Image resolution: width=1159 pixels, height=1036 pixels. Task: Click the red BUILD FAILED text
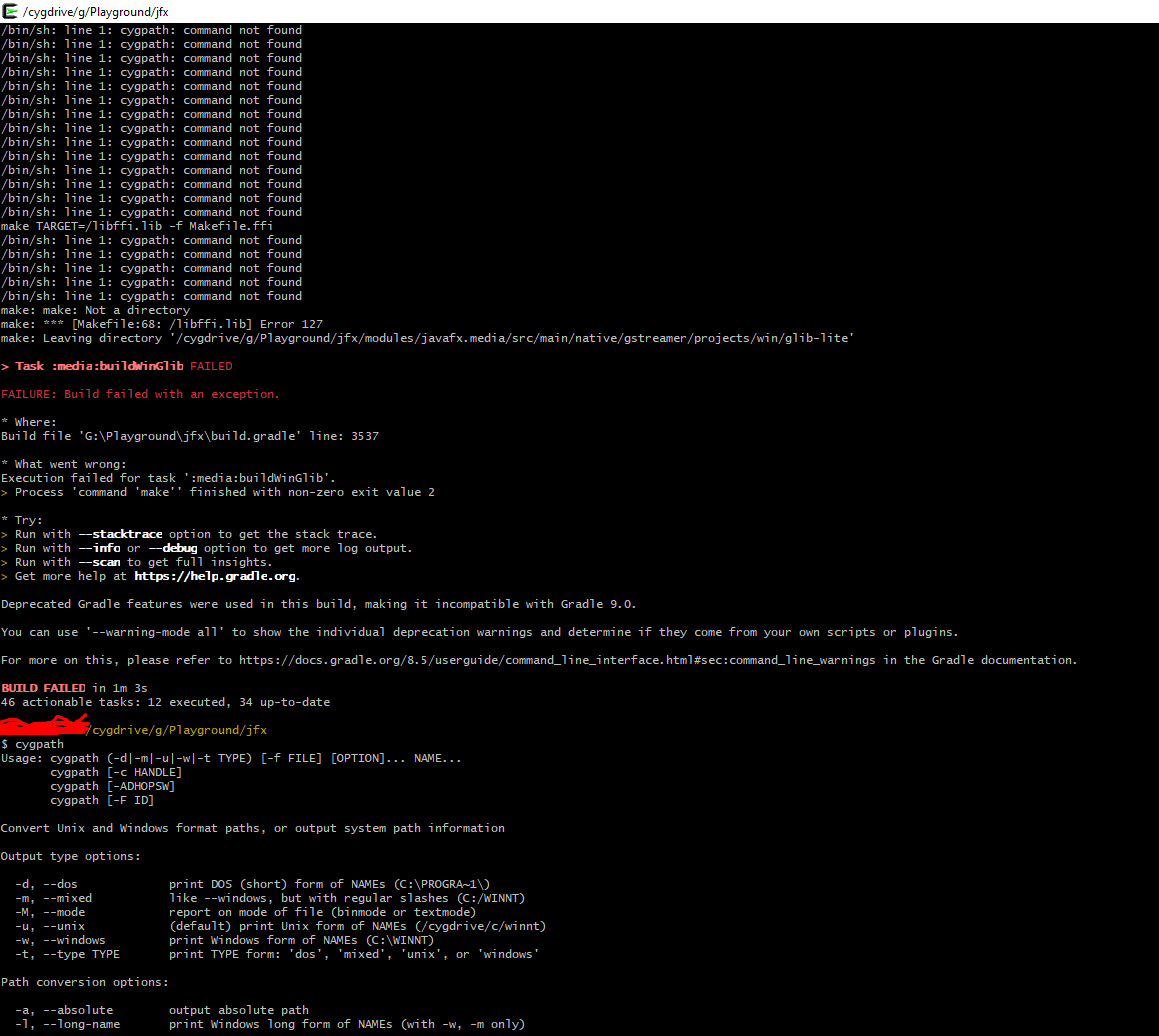point(44,688)
